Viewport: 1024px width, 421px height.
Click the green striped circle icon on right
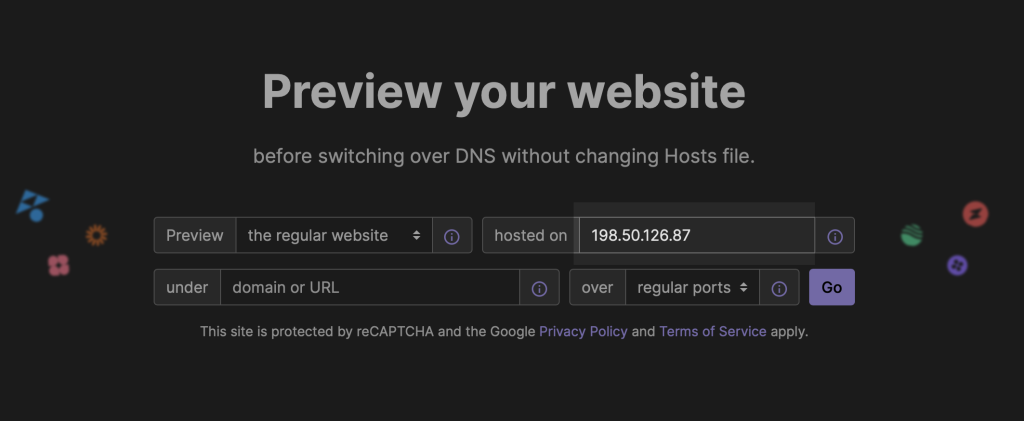click(911, 236)
